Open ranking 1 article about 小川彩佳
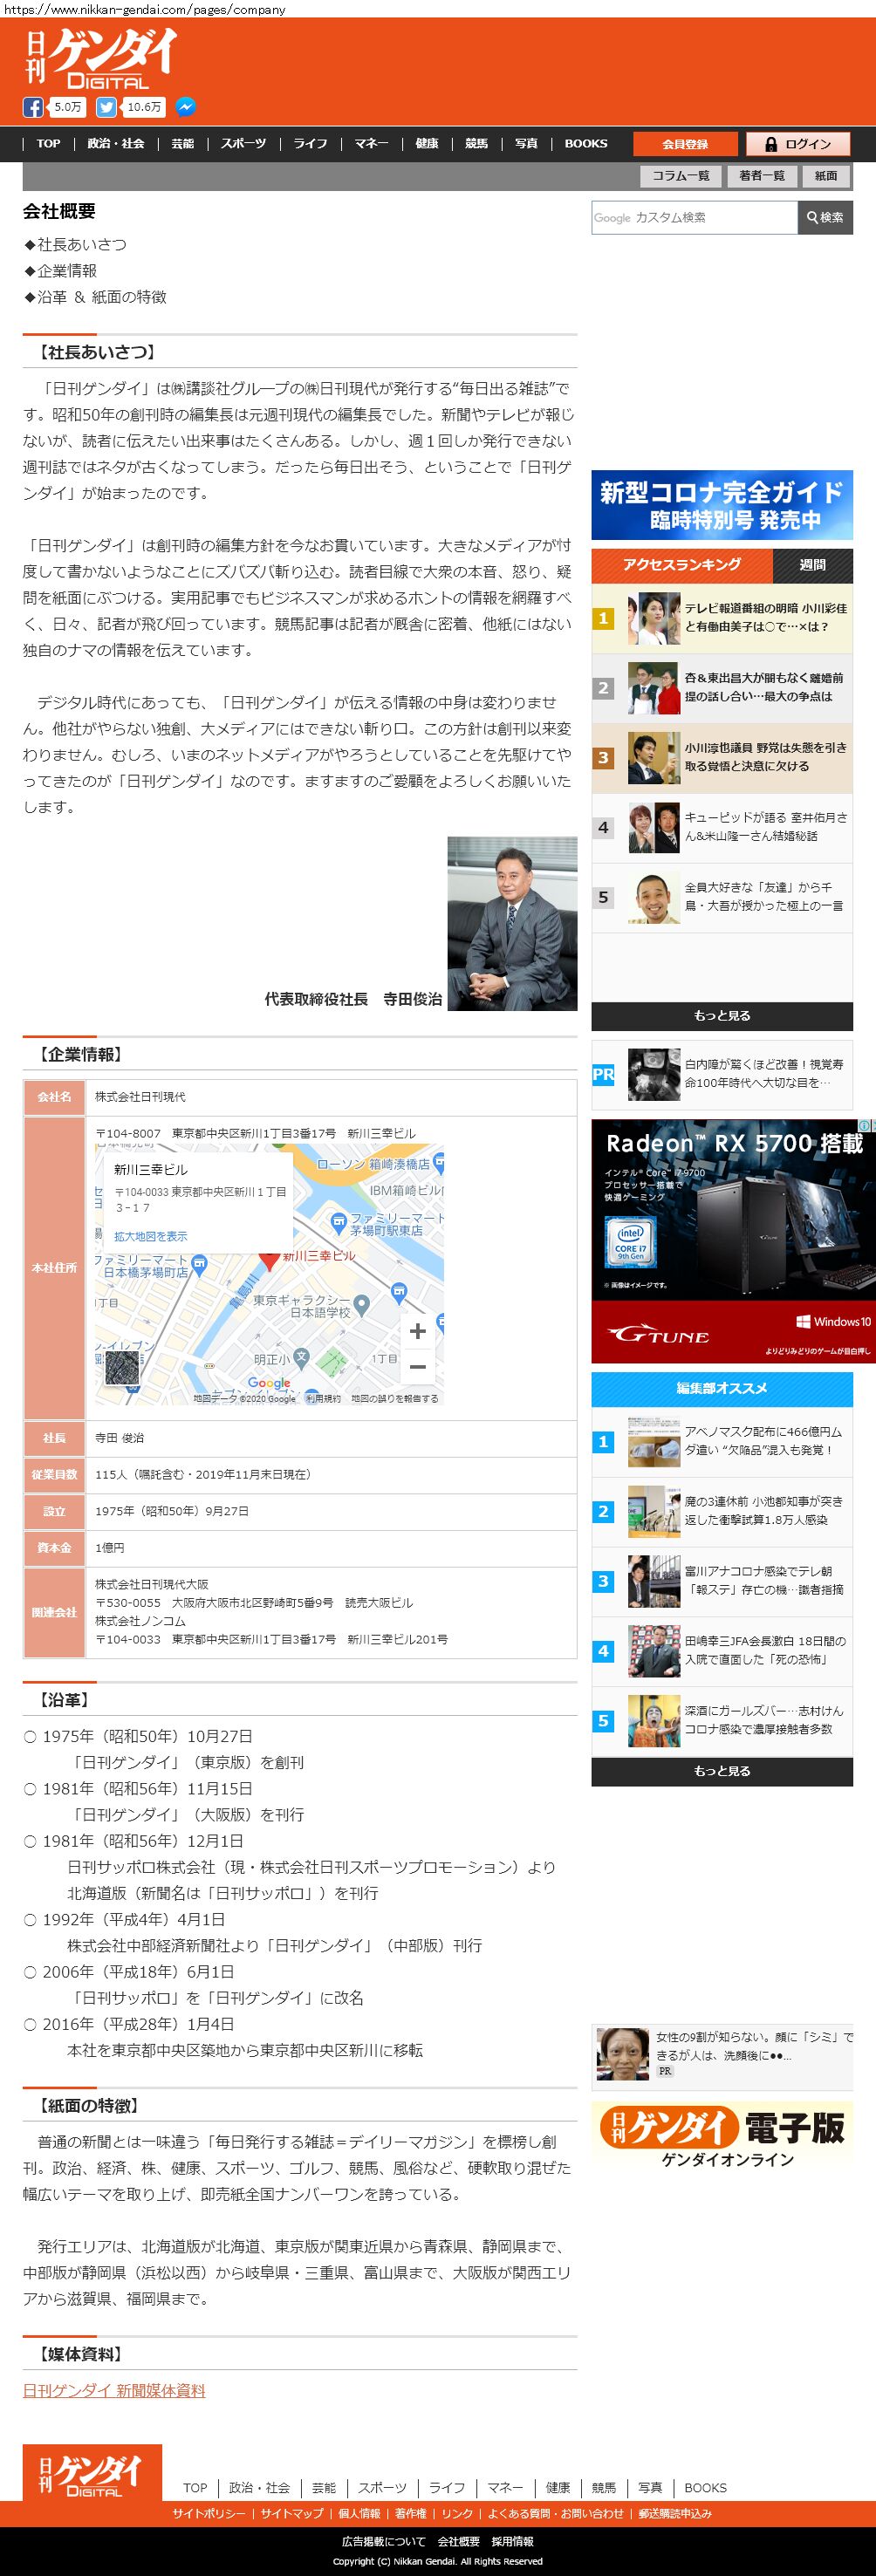The image size is (876, 2576). click(x=722, y=618)
